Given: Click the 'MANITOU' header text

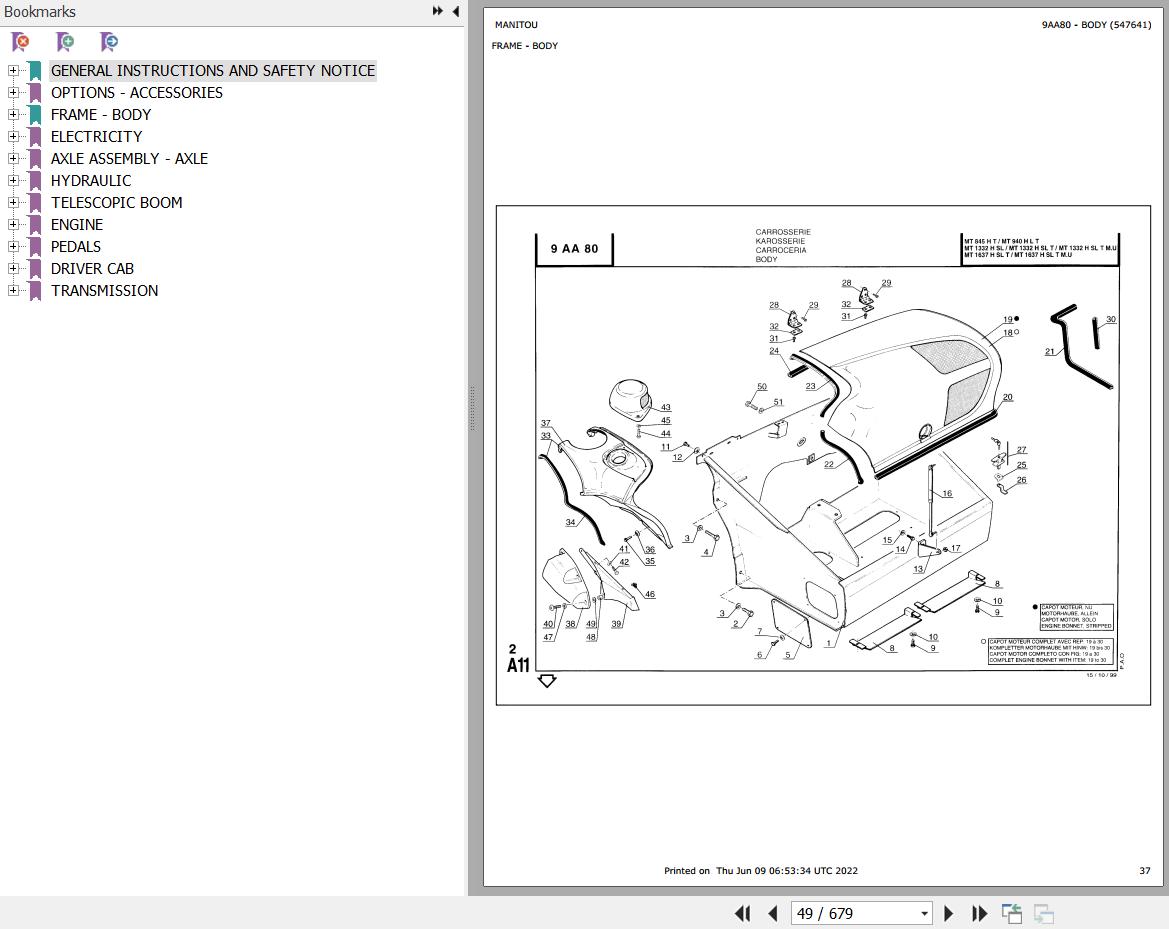Looking at the screenshot, I should tap(516, 25).
